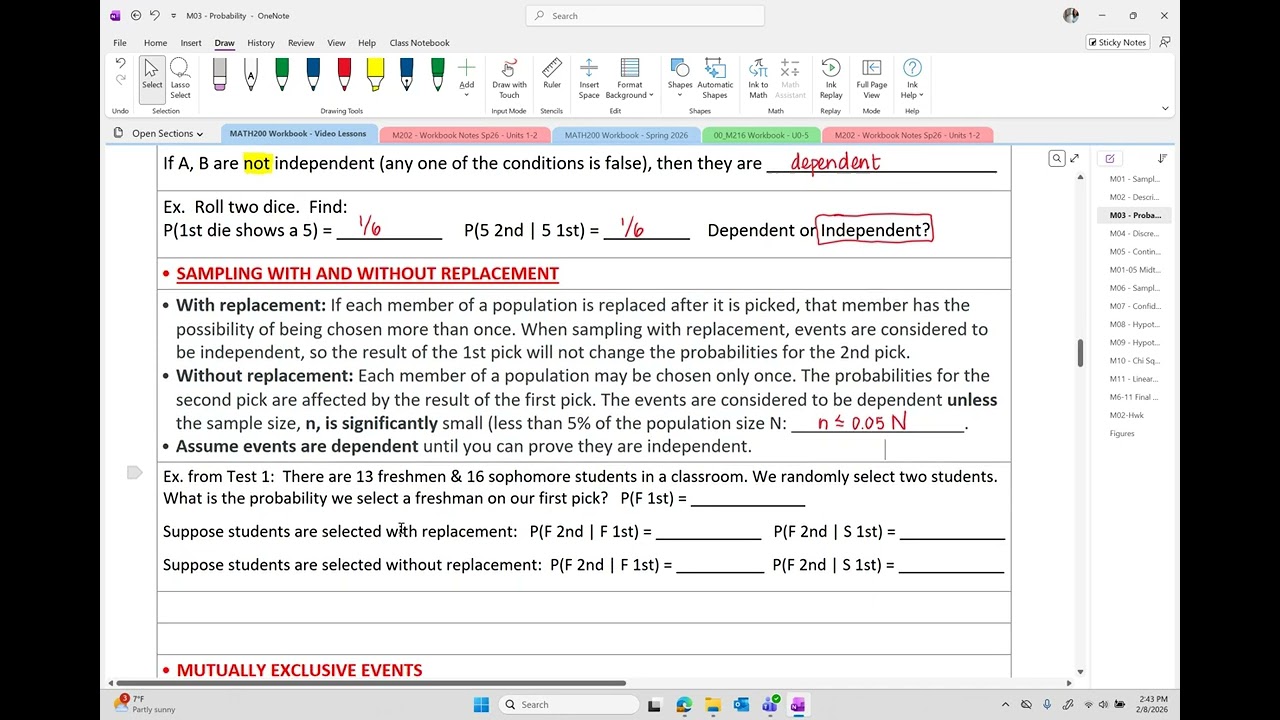Open page M04 - Discre...

point(1134,233)
